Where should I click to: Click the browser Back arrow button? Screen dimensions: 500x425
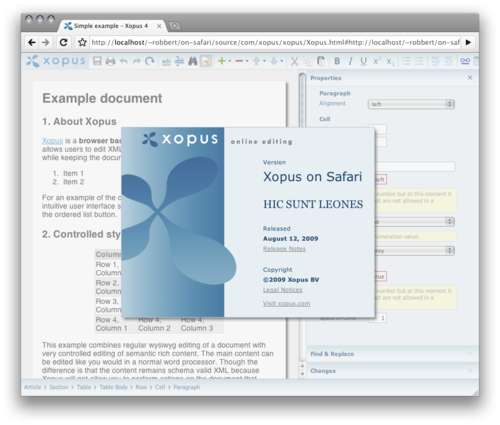point(32,42)
